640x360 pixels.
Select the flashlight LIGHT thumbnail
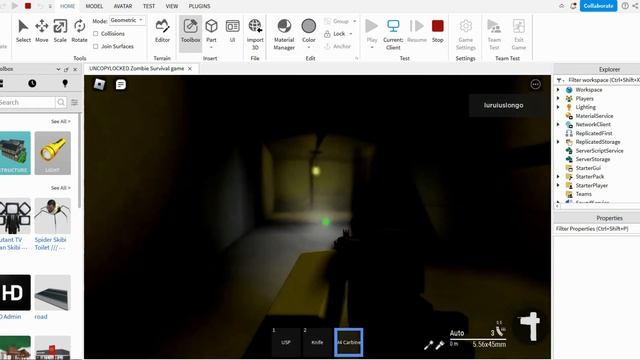[53, 153]
